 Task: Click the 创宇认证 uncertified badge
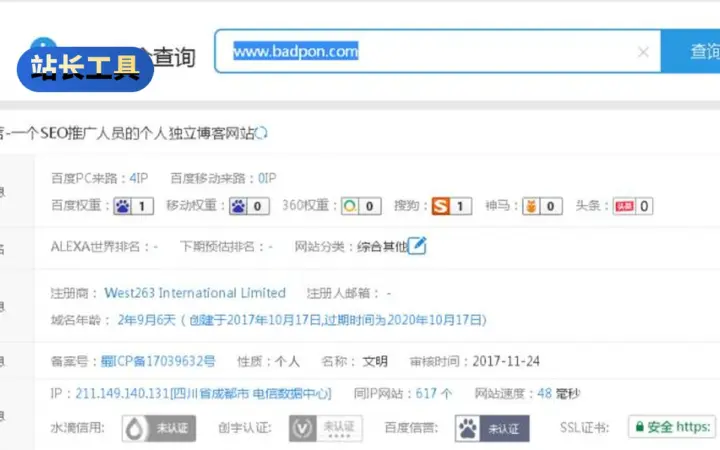click(x=326, y=428)
